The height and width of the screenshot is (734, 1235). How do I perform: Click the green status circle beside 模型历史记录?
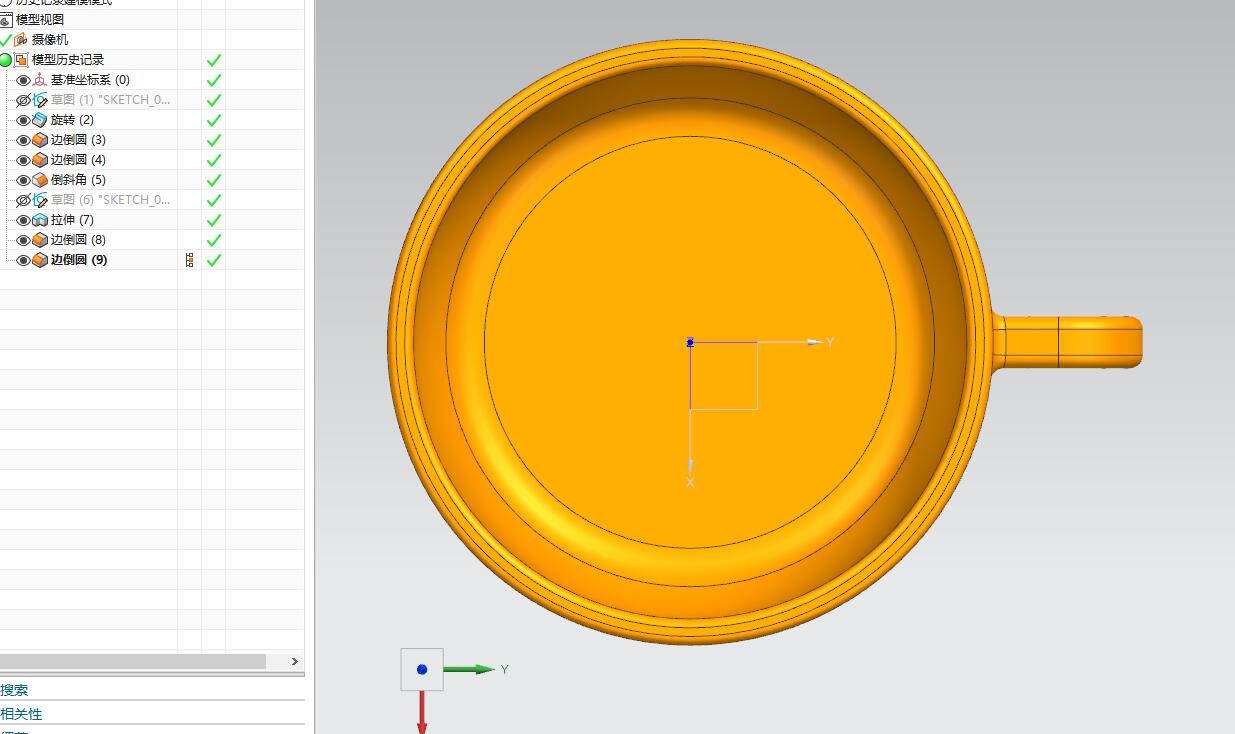coord(6,60)
